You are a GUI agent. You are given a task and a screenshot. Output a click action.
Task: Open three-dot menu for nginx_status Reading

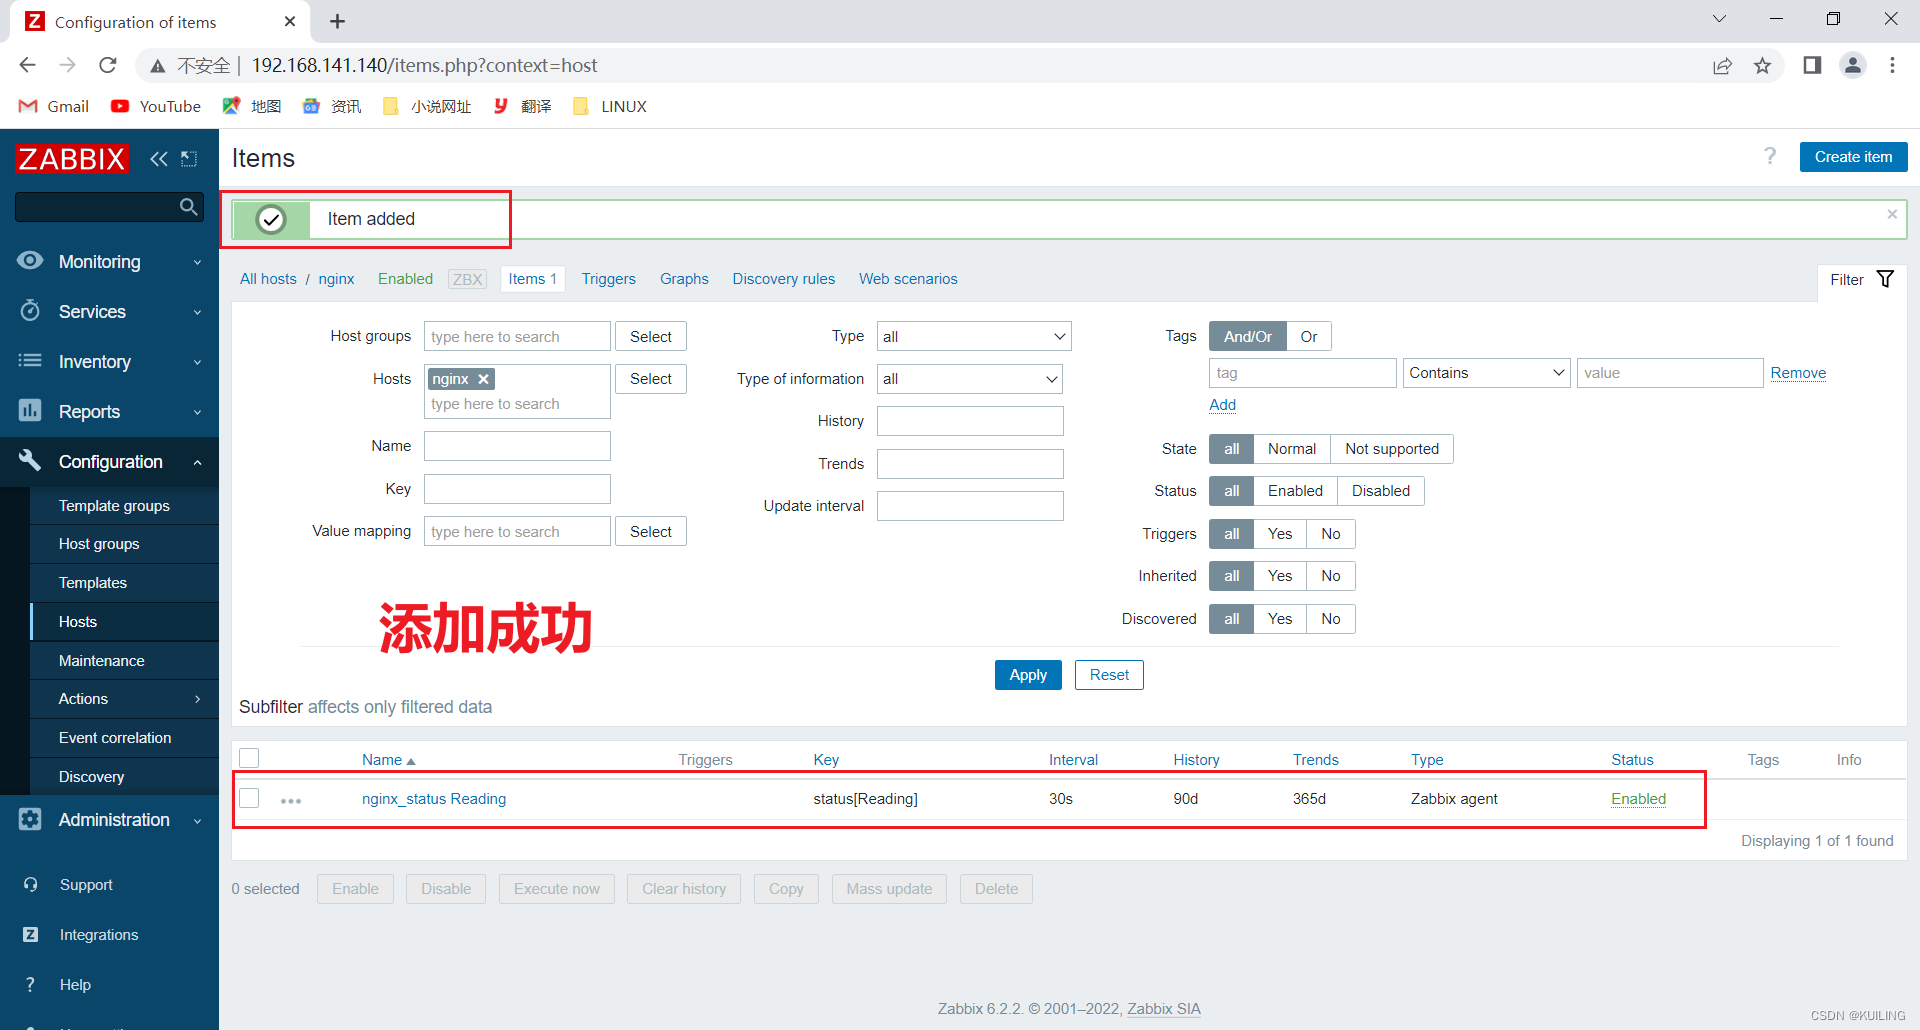[291, 800]
